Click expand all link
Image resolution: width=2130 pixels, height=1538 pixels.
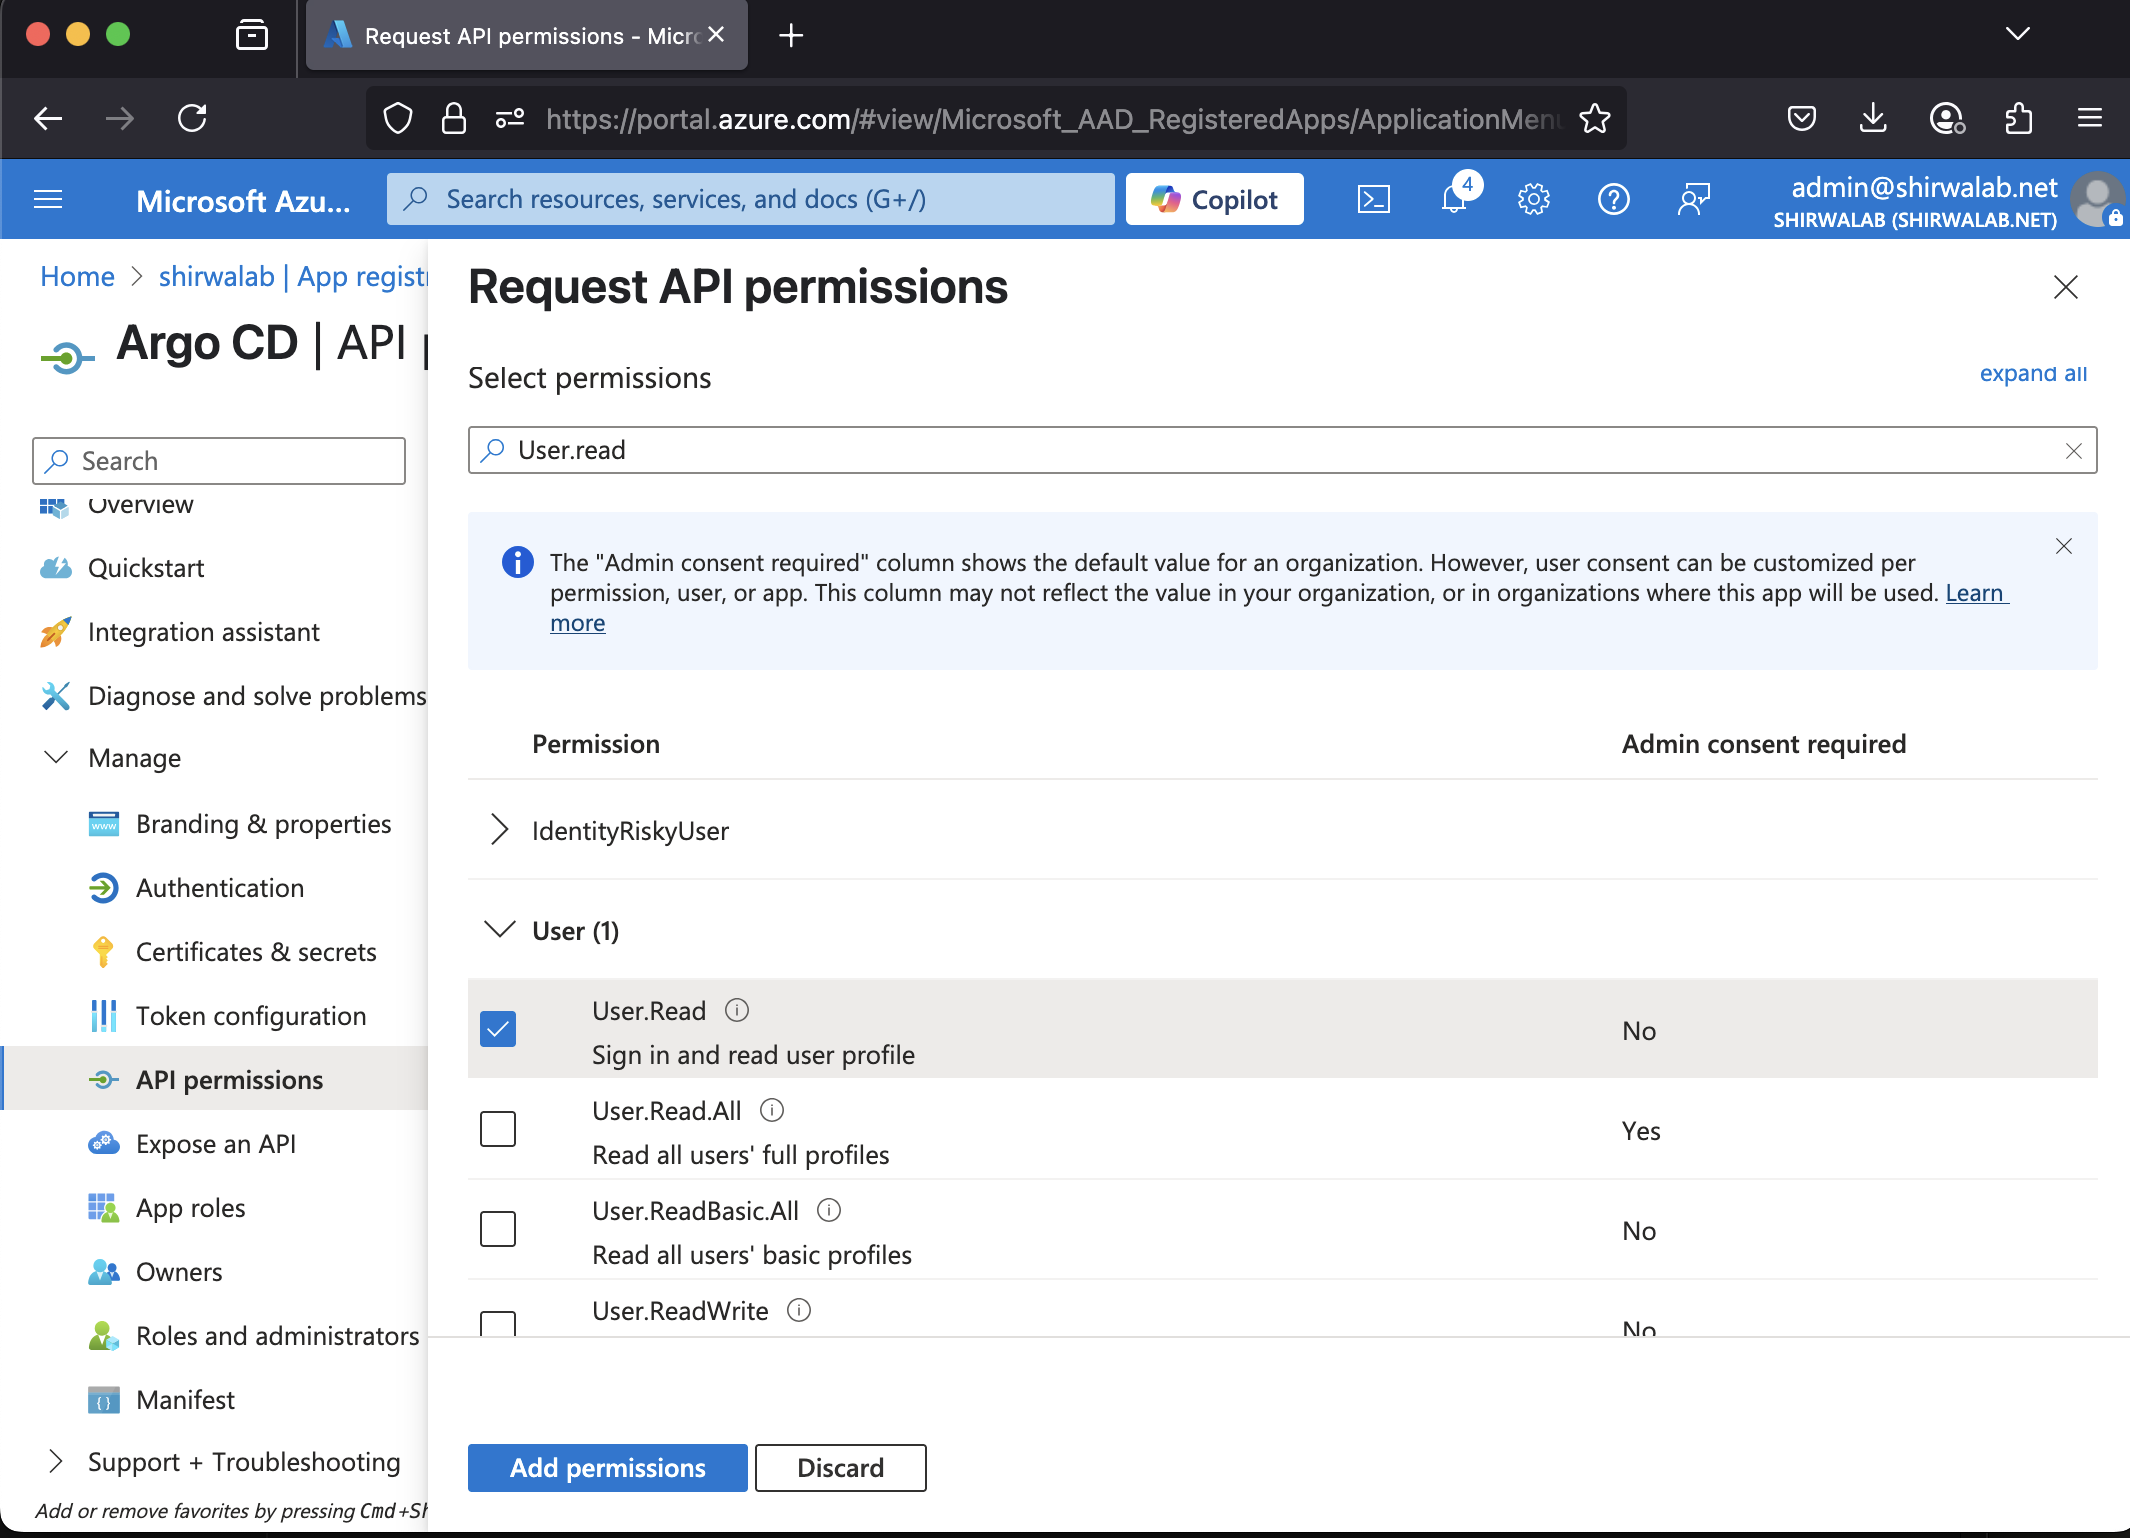click(2033, 373)
